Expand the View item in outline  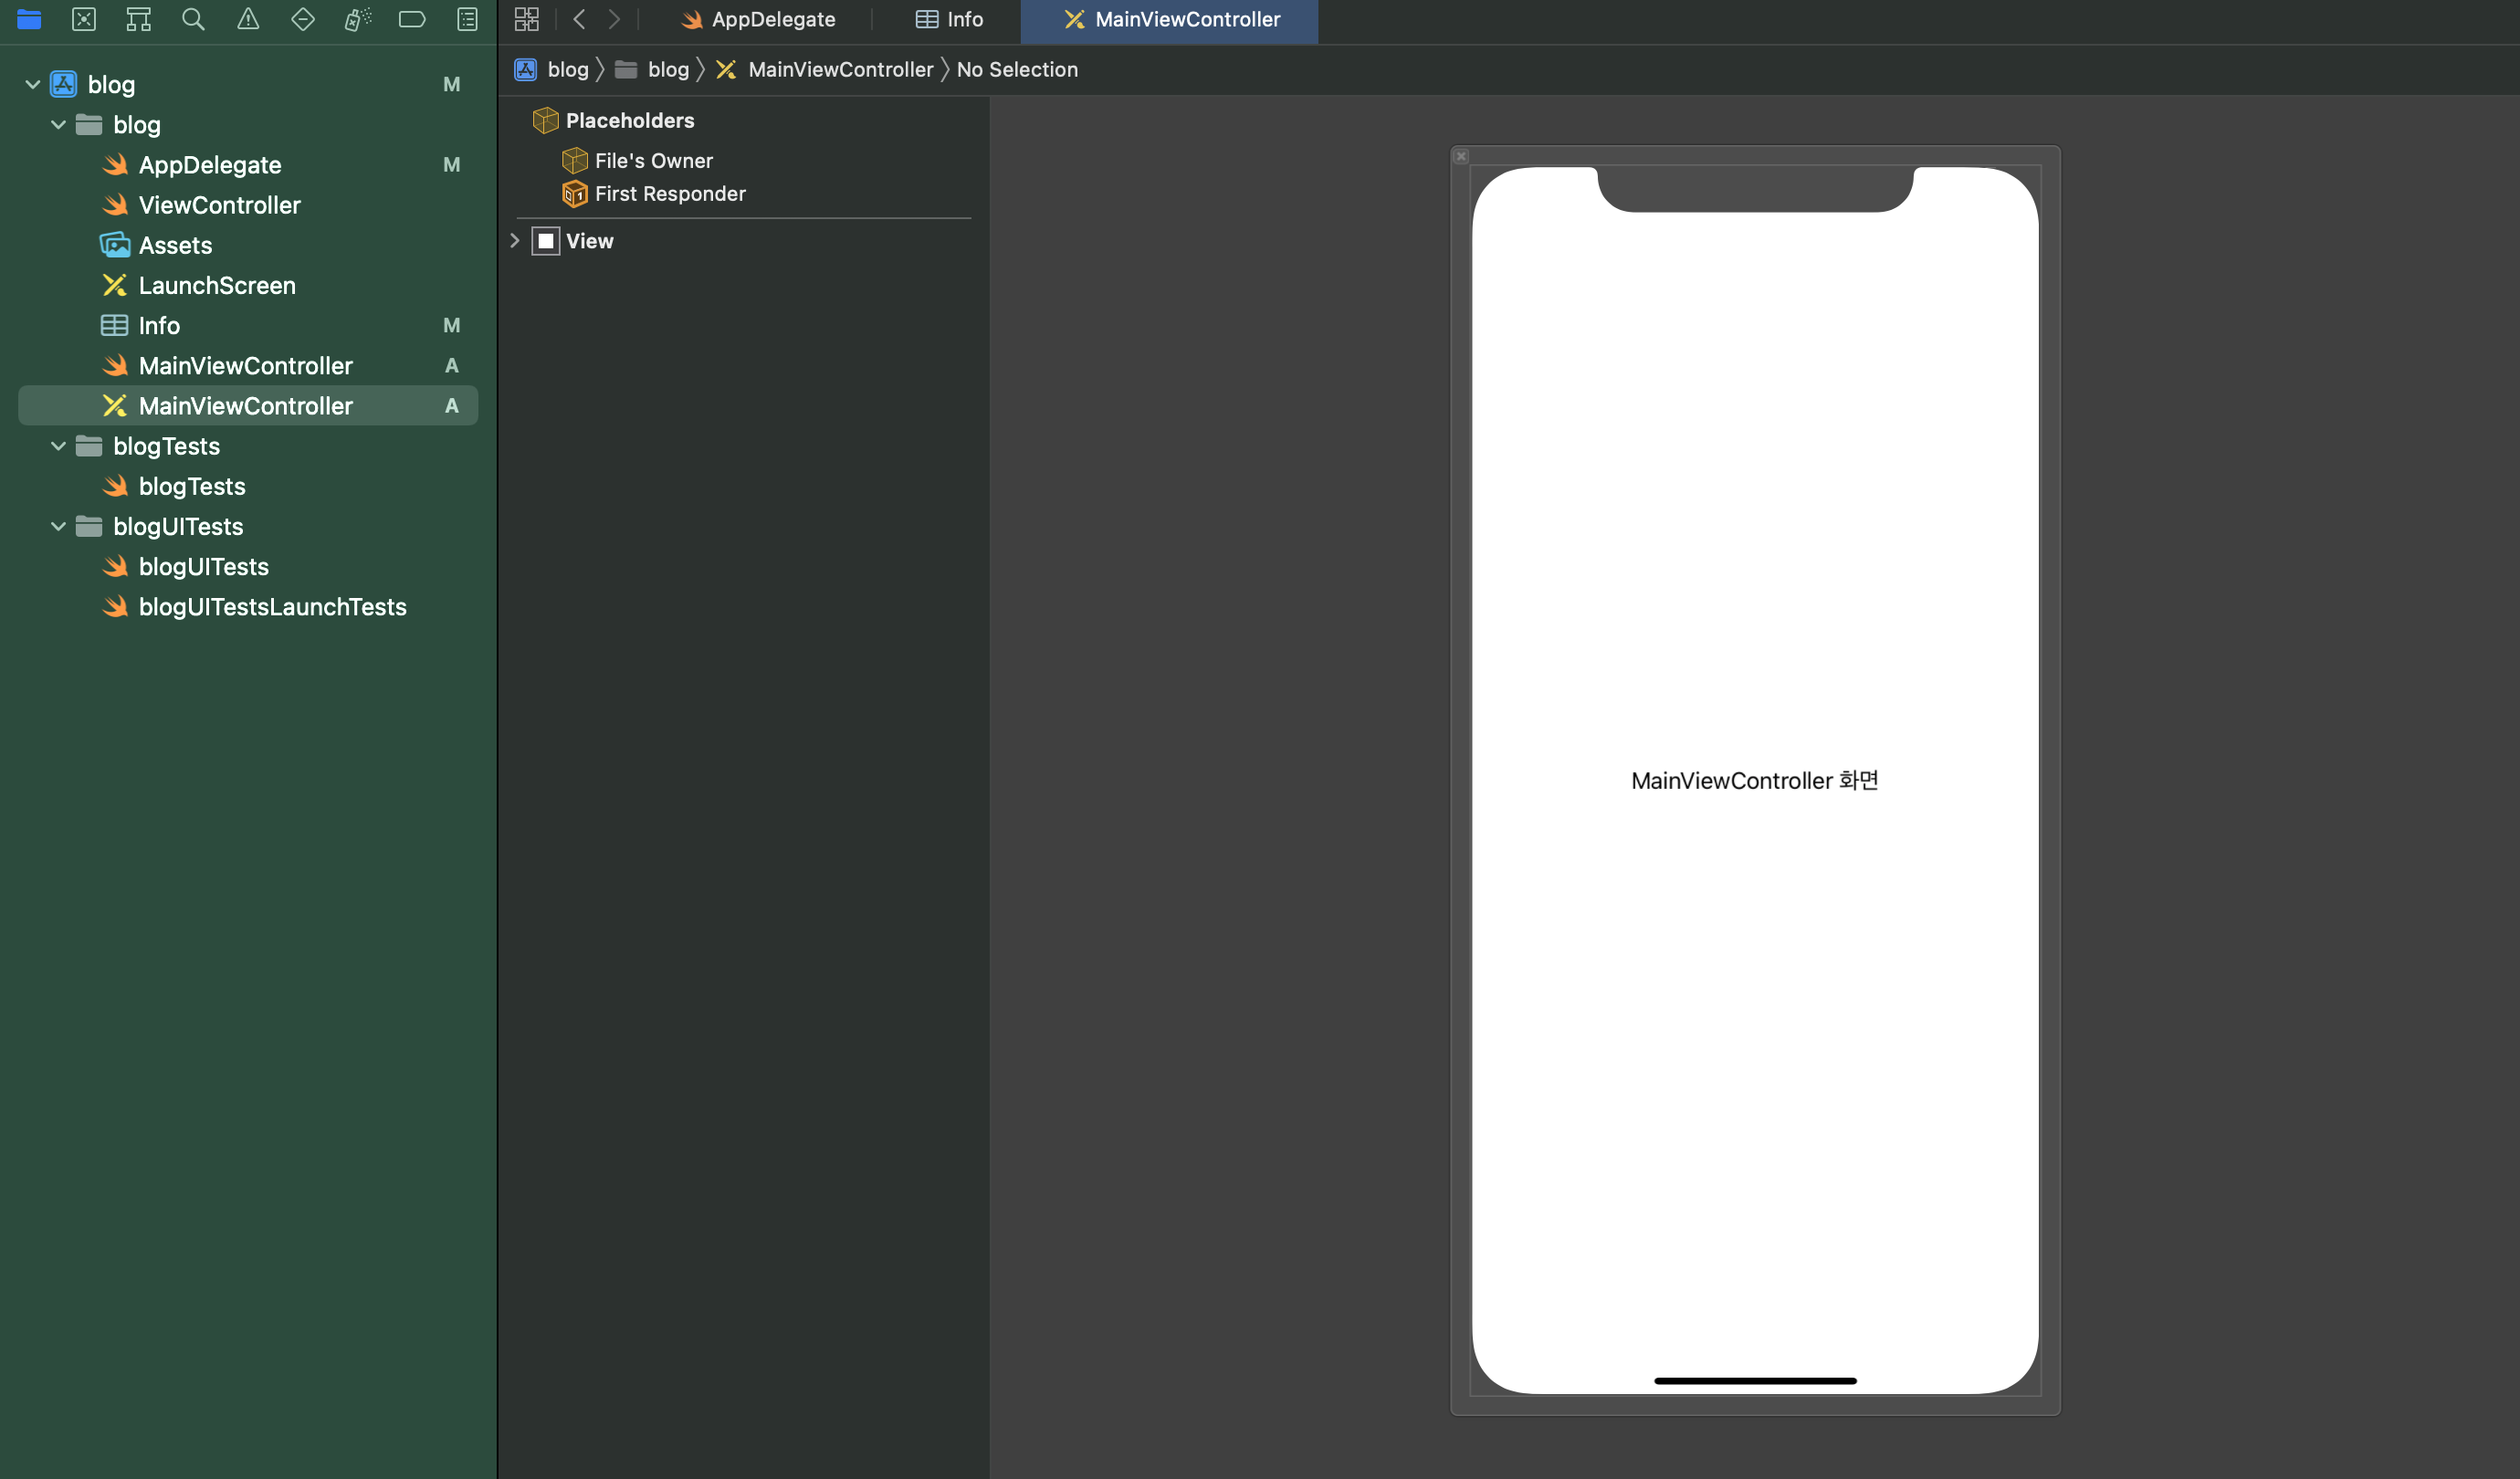(x=515, y=241)
